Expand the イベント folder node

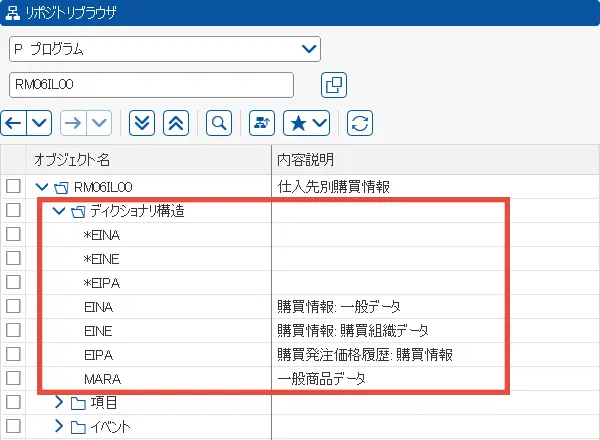[58, 426]
